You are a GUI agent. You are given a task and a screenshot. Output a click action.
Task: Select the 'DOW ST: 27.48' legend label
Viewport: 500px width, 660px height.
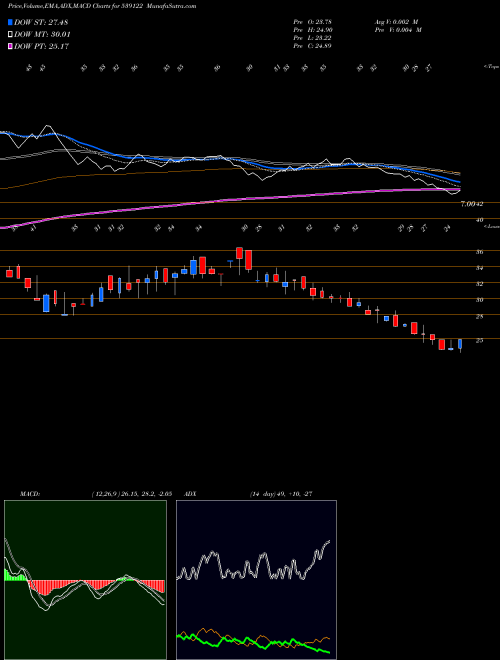click(x=41, y=22)
